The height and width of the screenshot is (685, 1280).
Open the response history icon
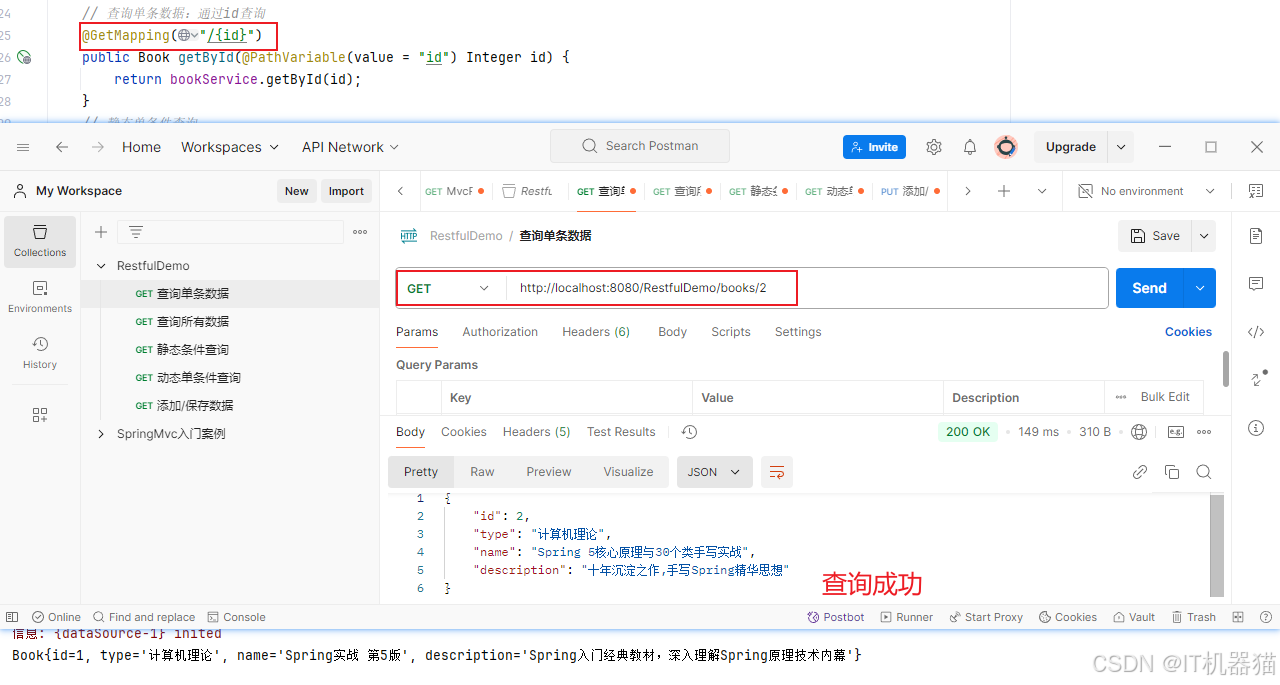tap(689, 432)
